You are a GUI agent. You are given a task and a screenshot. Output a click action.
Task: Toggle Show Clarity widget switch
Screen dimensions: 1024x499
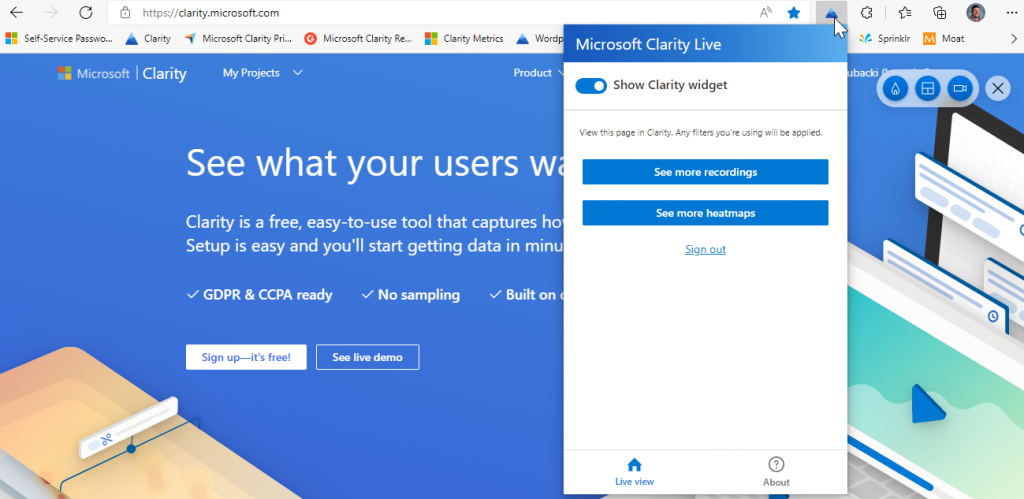click(591, 86)
